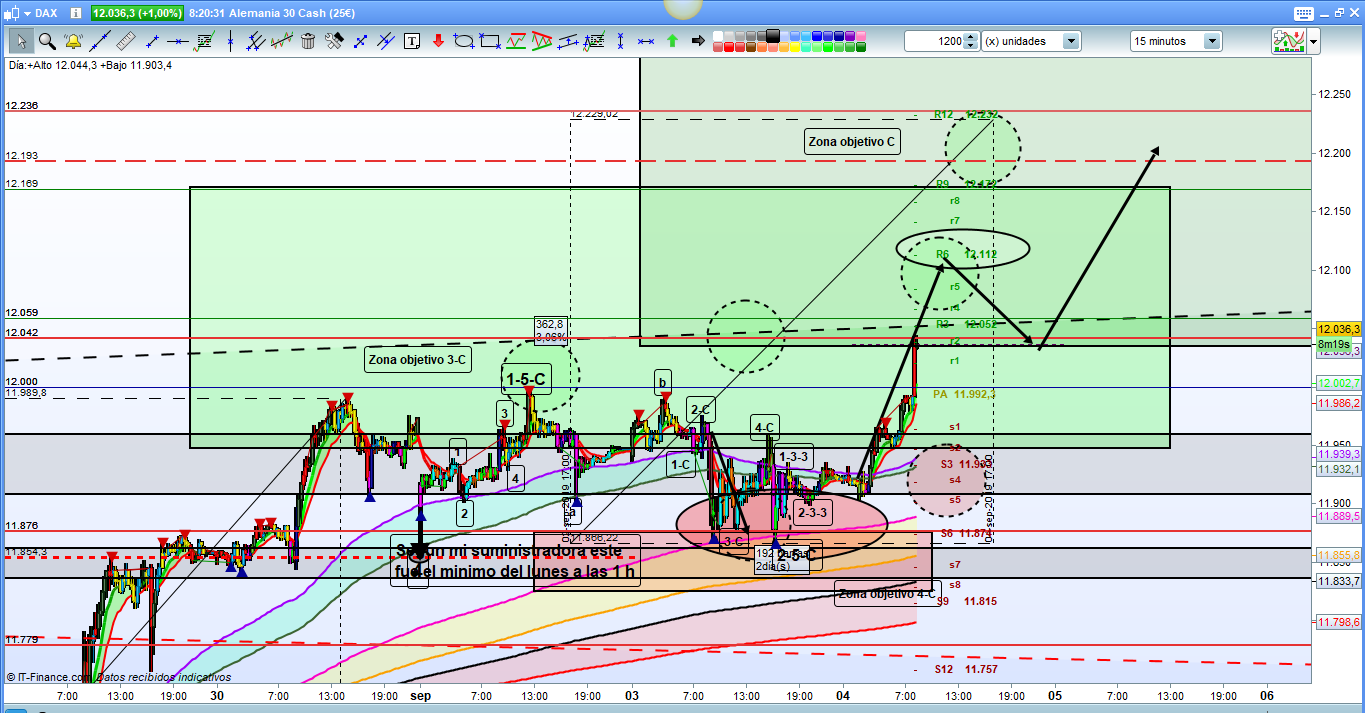The height and width of the screenshot is (713, 1365).
Task: Expand the indicators button dropdown arrow
Action: [x=1312, y=41]
